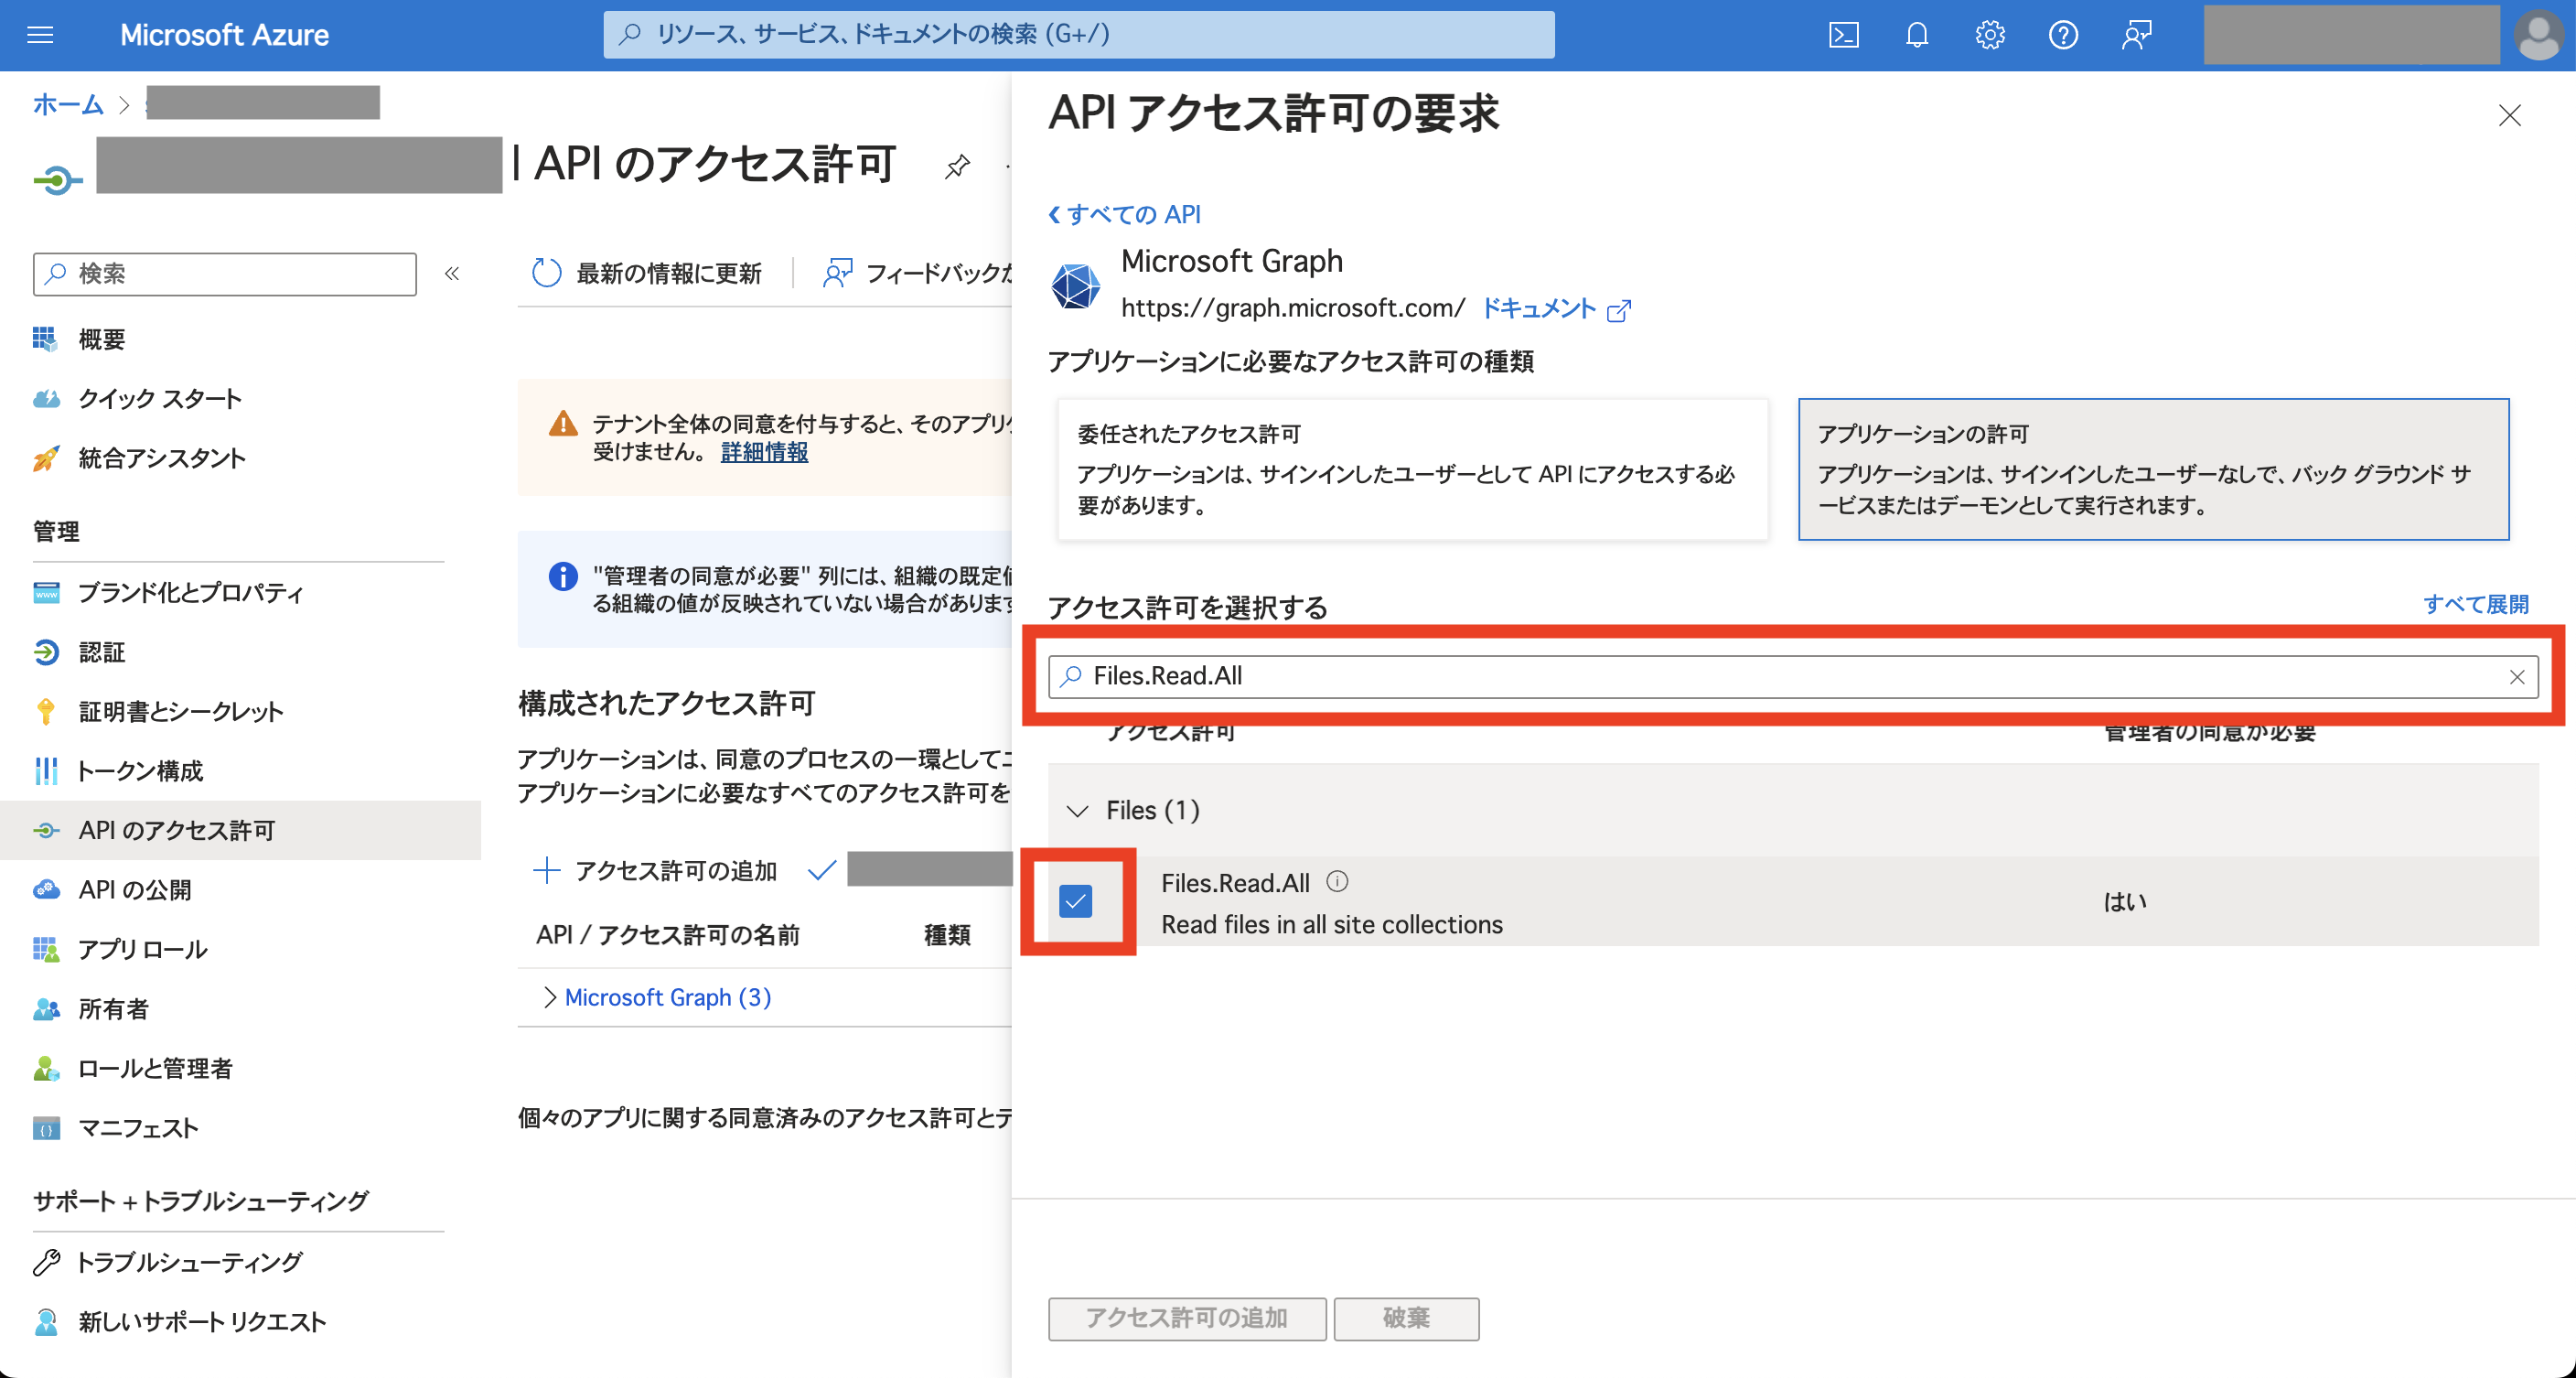The image size is (2576, 1378).
Task: Focus the sidebar 検索 field
Action: (225, 273)
